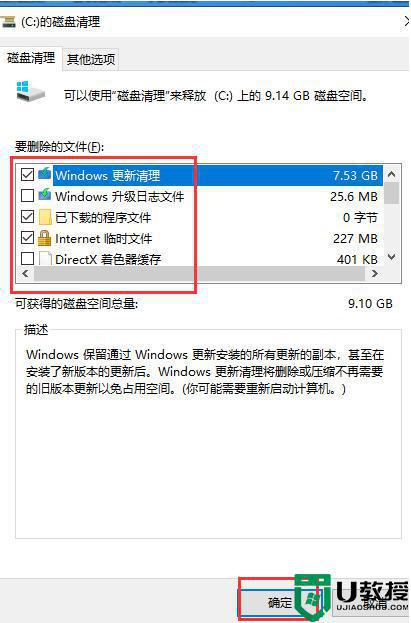Uncheck the Windows 更新清理 checkbox

pyautogui.click(x=27, y=174)
